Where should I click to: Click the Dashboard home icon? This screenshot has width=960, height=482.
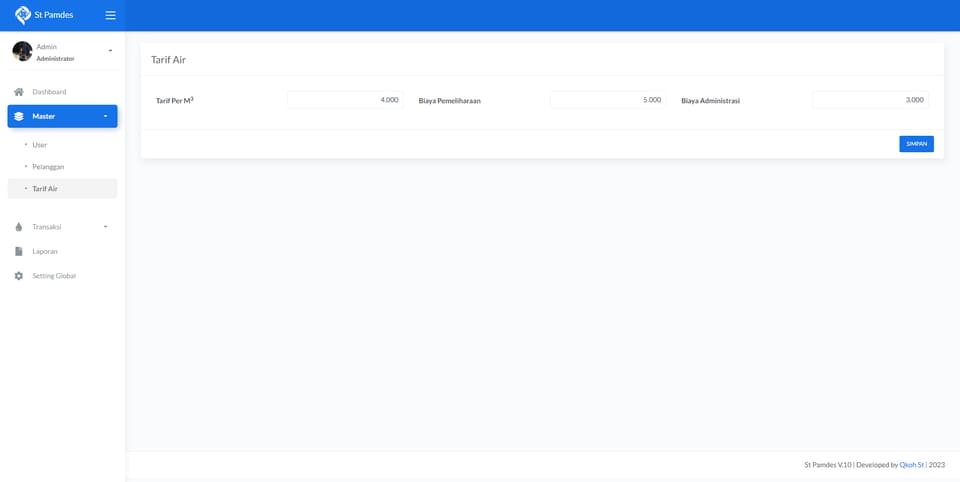pyautogui.click(x=19, y=92)
